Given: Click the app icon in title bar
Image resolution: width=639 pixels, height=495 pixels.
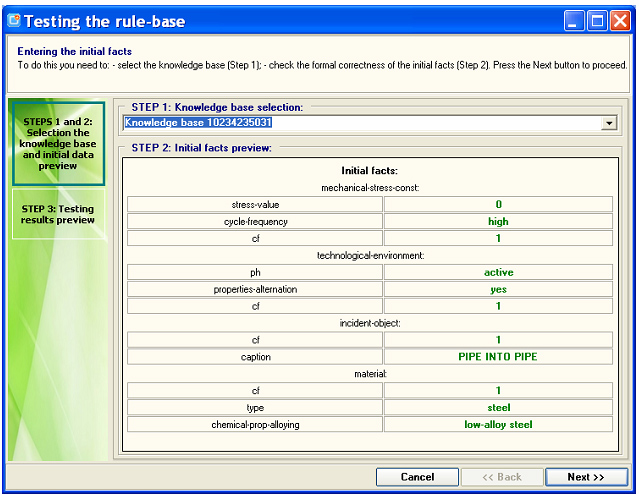Looking at the screenshot, I should [x=14, y=20].
